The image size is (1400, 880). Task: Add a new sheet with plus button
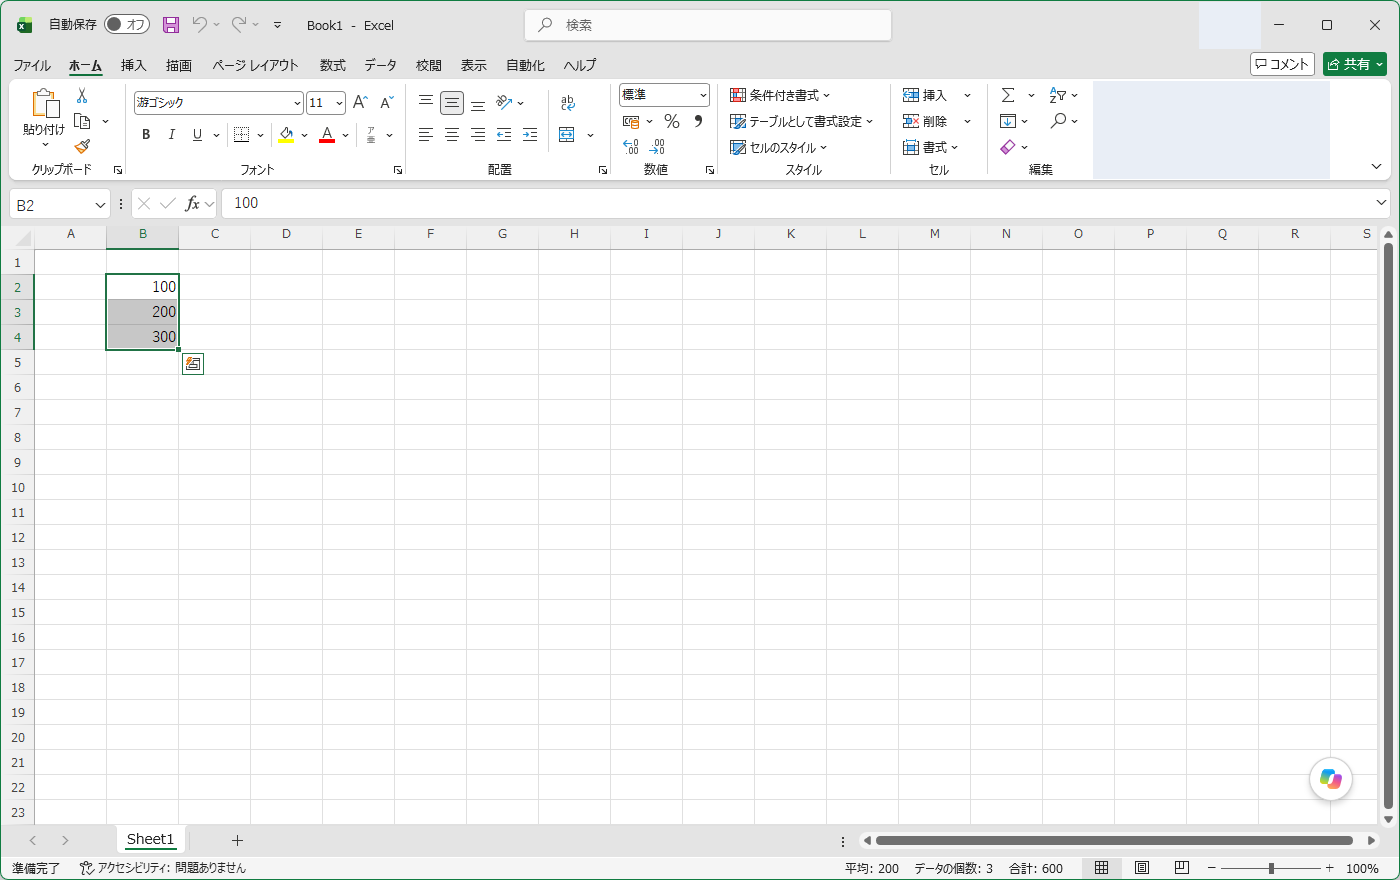coord(237,840)
